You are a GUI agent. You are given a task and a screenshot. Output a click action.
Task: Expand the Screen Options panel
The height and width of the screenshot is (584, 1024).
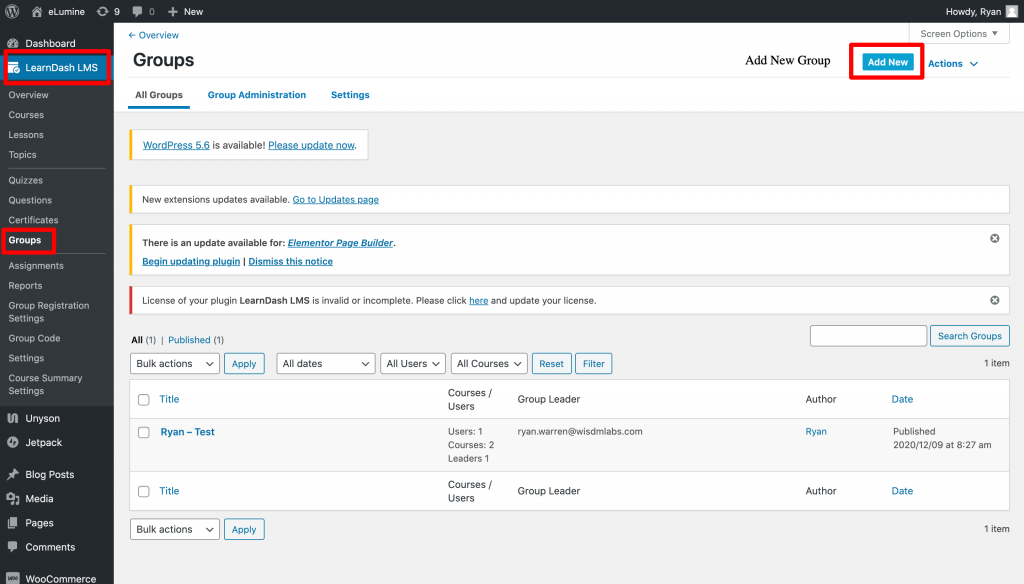[959, 33]
